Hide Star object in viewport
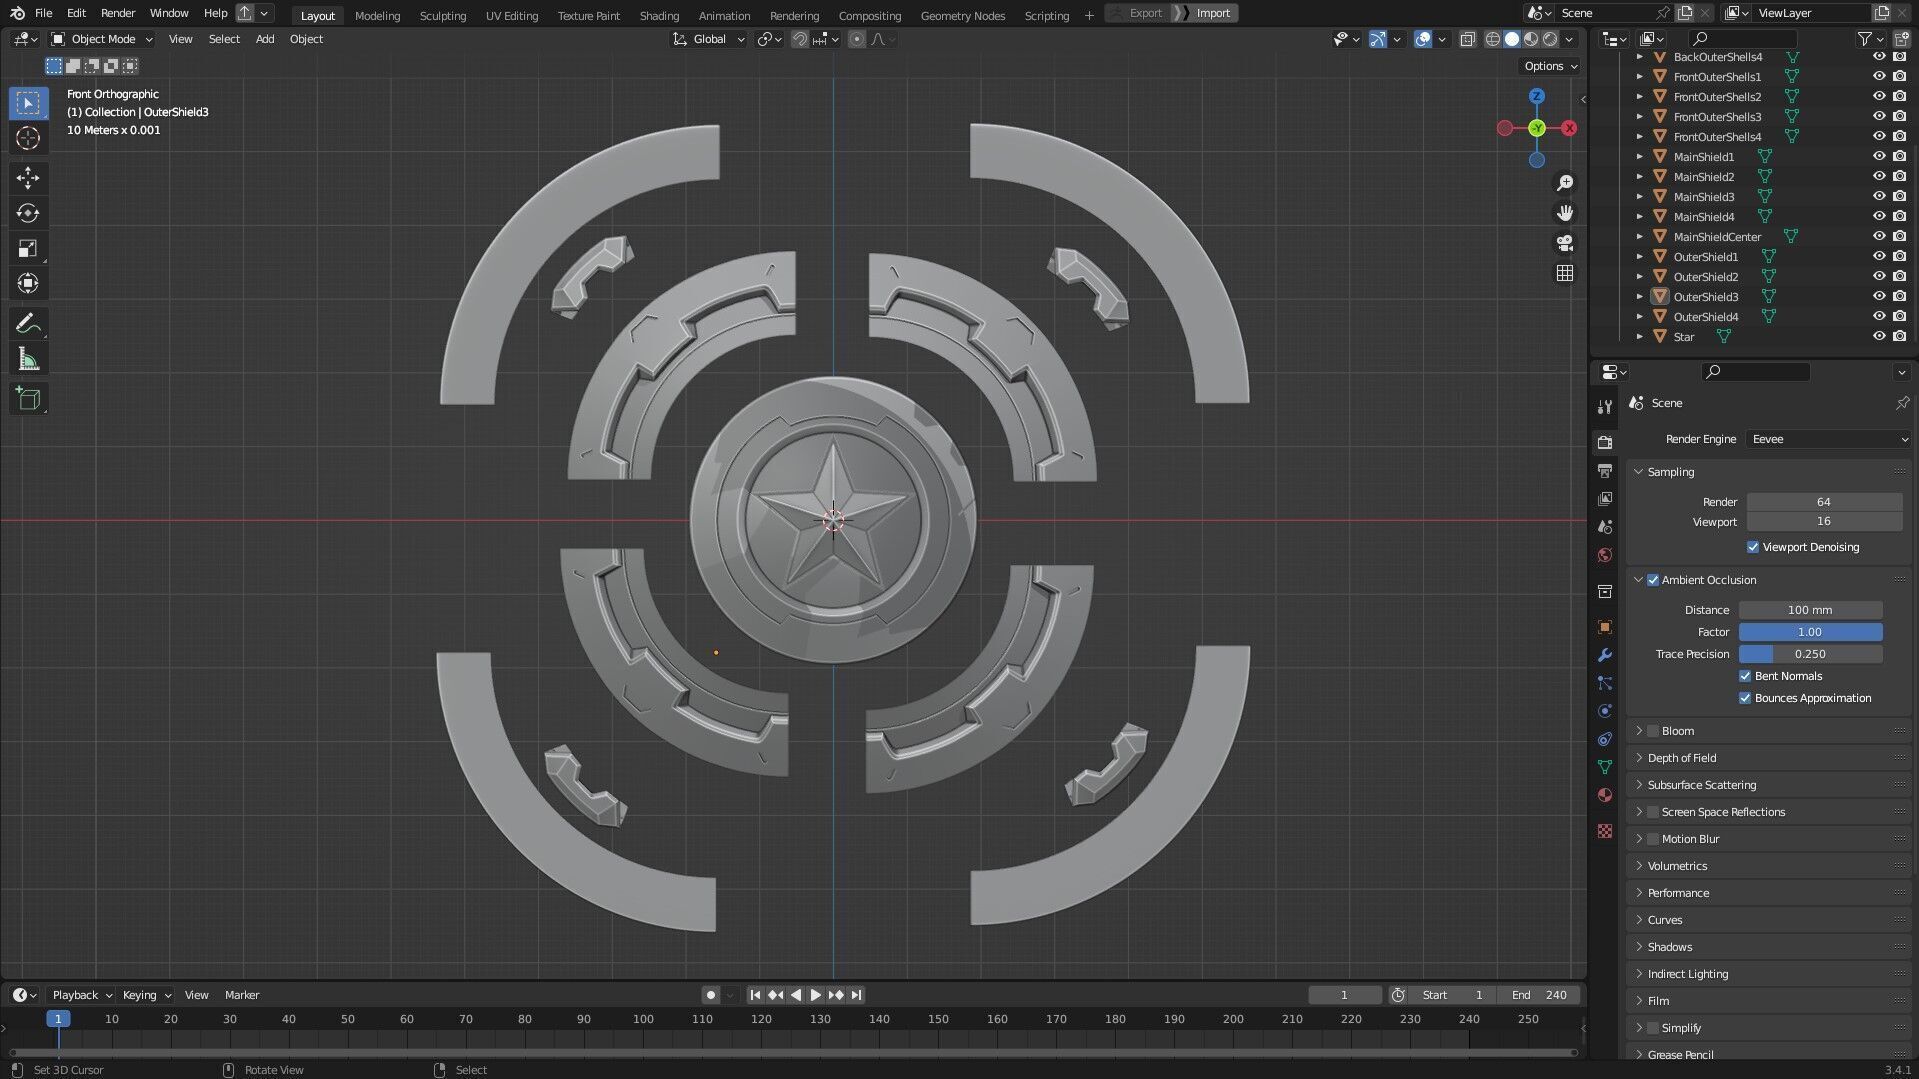 click(x=1879, y=337)
